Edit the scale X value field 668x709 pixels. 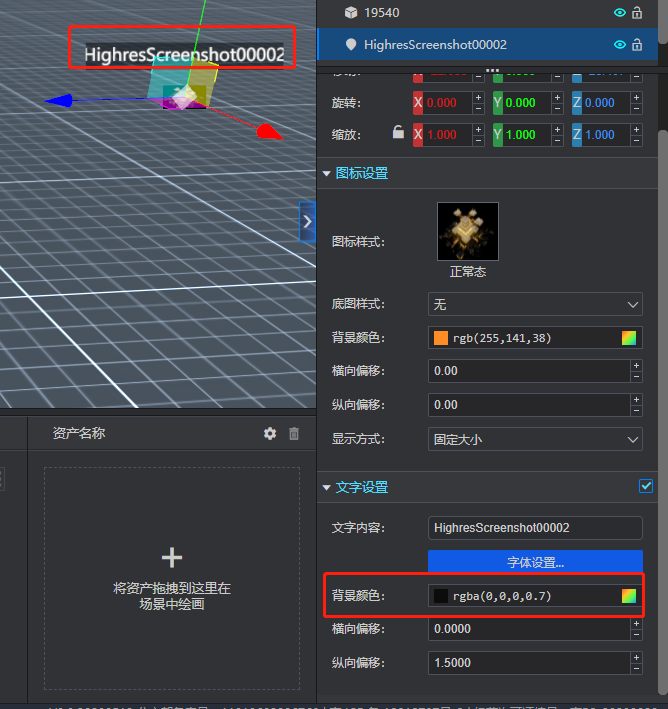point(448,135)
